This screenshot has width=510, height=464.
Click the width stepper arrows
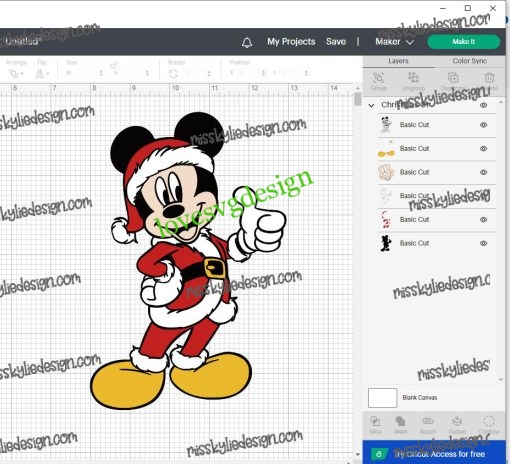point(101,73)
